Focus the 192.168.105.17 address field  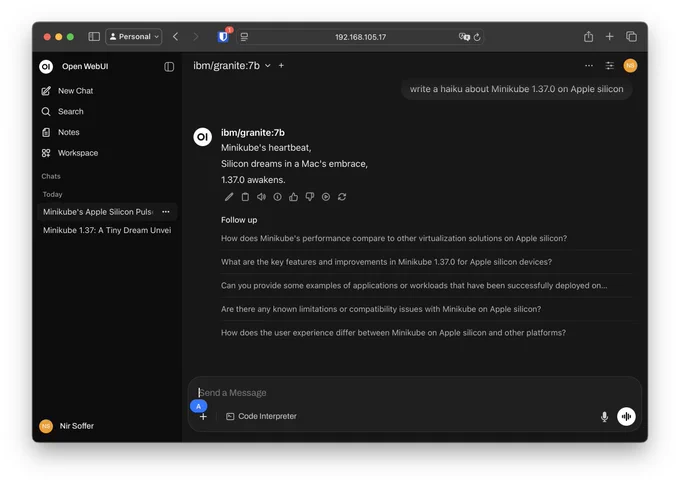(360, 37)
